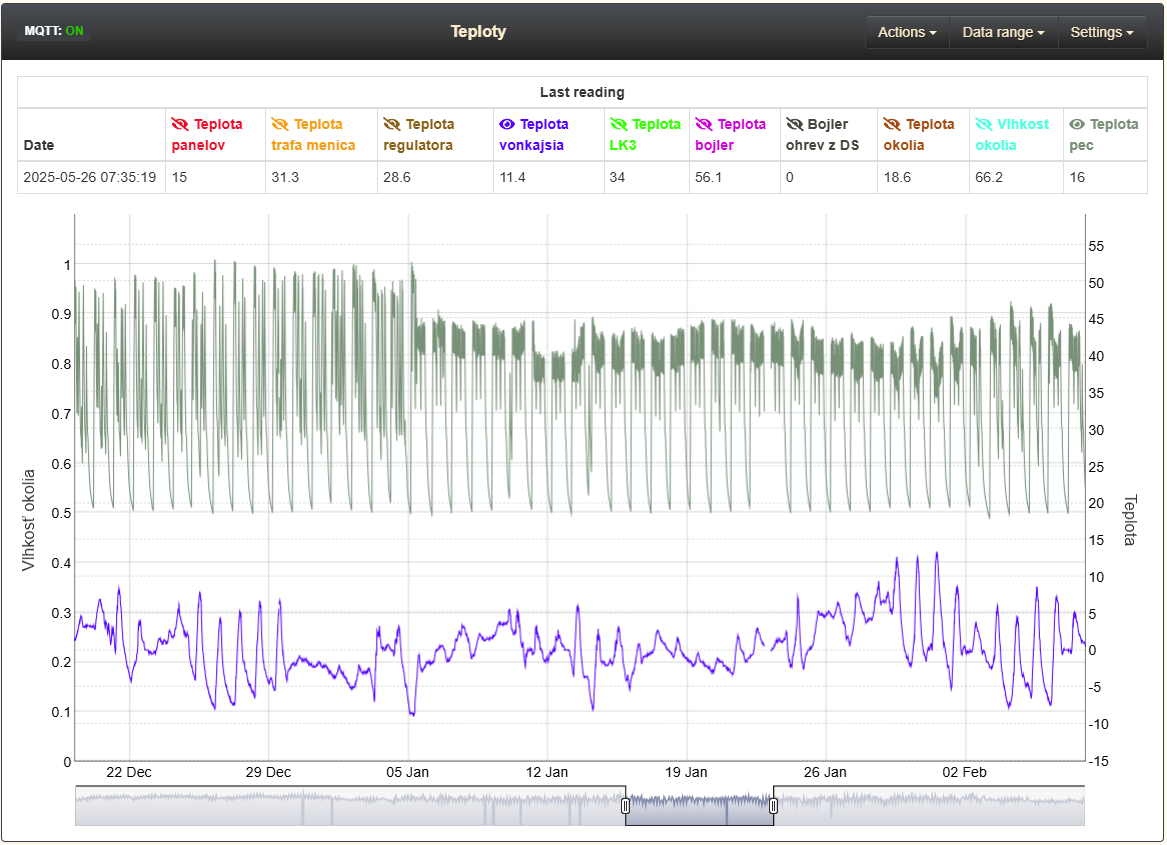This screenshot has width=1167, height=845.
Task: Click the eye-slash icon for Teplota regulatora
Action: point(392,125)
